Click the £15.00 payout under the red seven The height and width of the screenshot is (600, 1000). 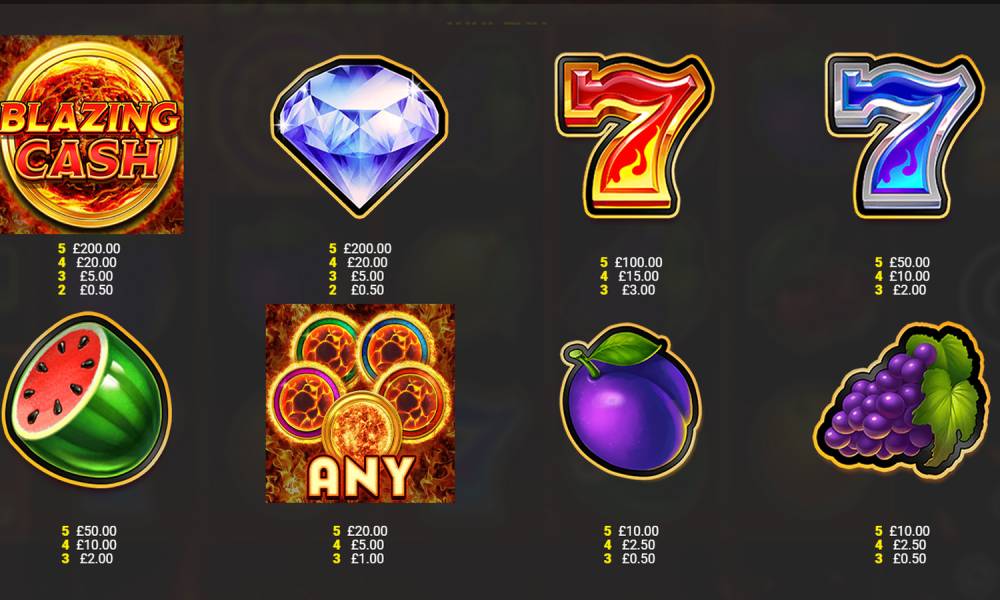tap(638, 276)
